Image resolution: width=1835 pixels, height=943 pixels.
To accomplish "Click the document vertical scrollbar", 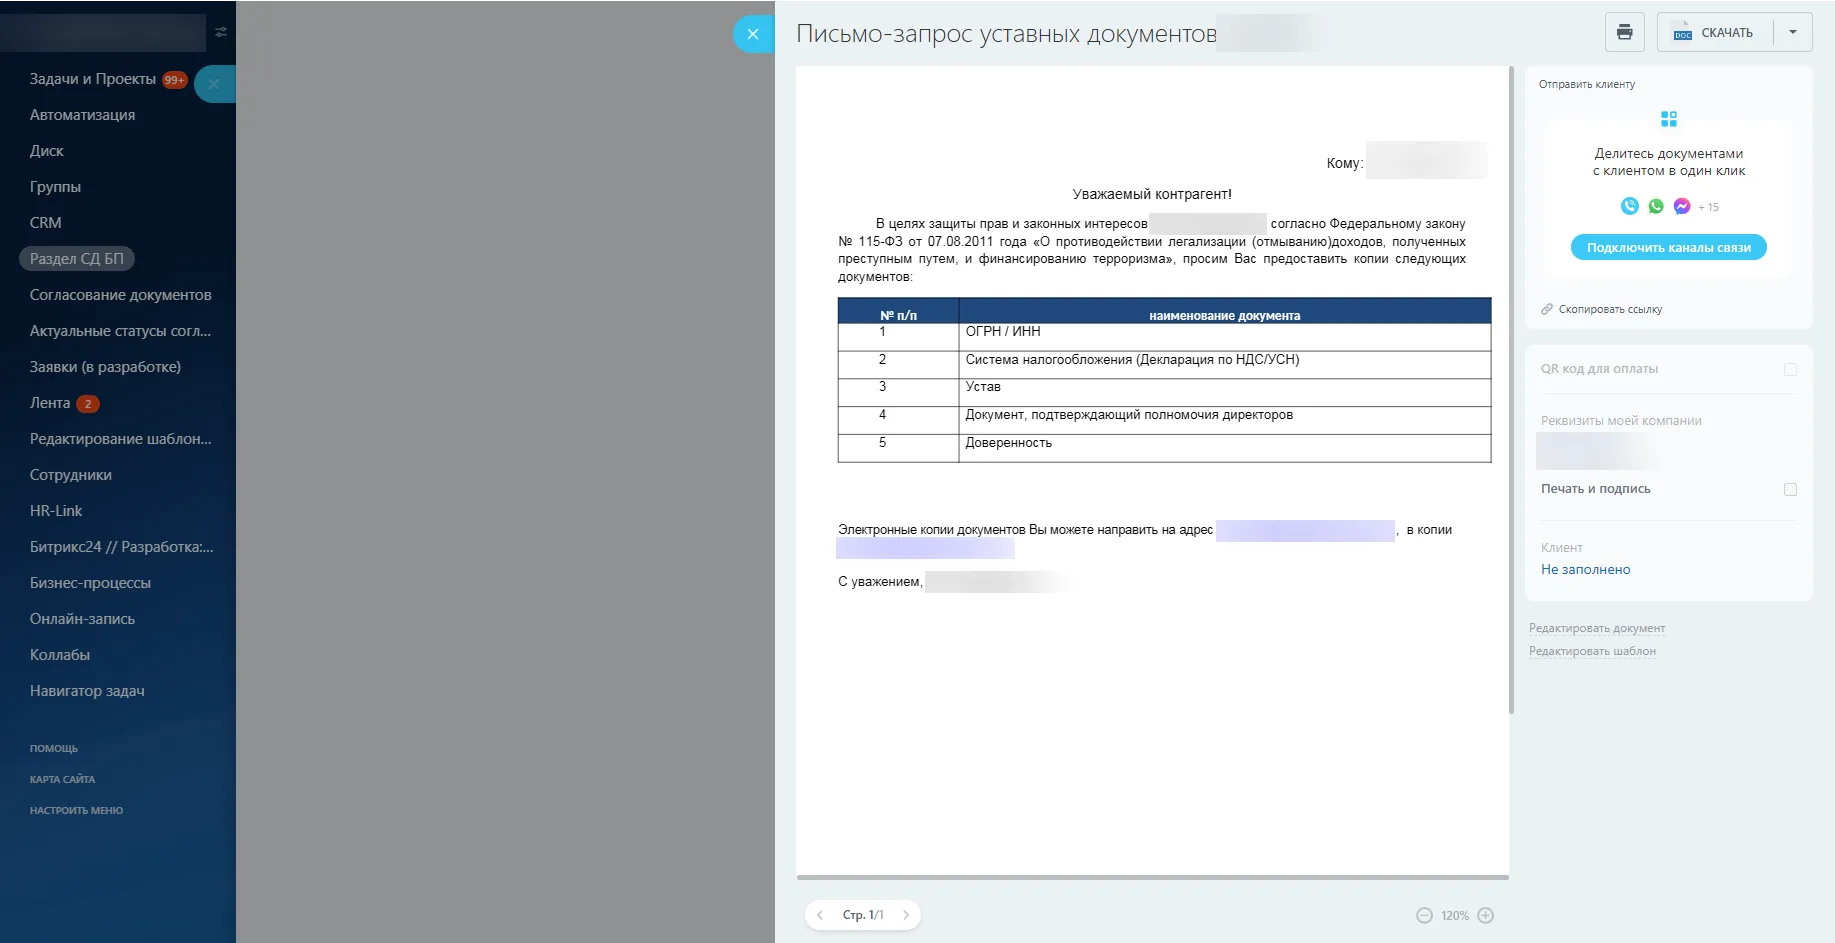I will click(x=1511, y=390).
